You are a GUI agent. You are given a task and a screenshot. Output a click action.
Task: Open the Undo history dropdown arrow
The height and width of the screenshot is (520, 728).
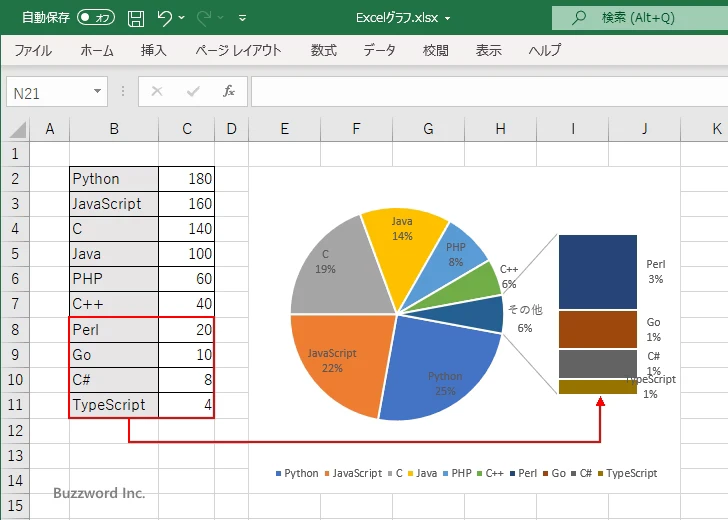pos(182,18)
